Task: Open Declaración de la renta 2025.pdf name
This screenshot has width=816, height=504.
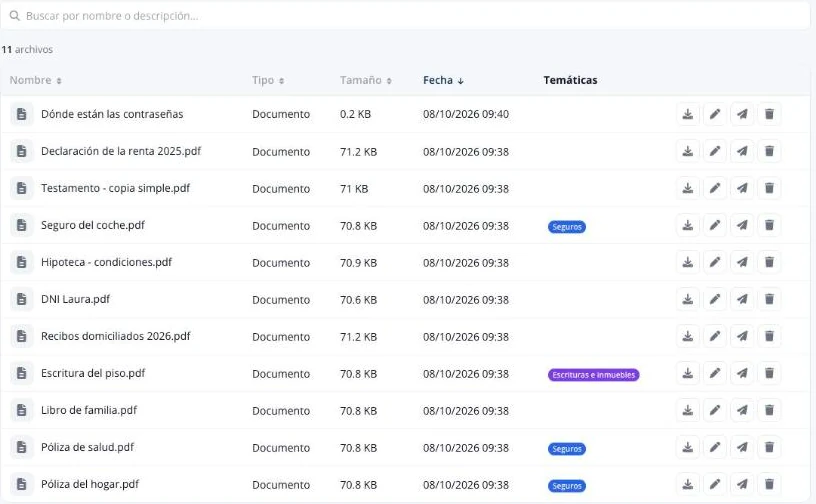Action: [x=121, y=151]
